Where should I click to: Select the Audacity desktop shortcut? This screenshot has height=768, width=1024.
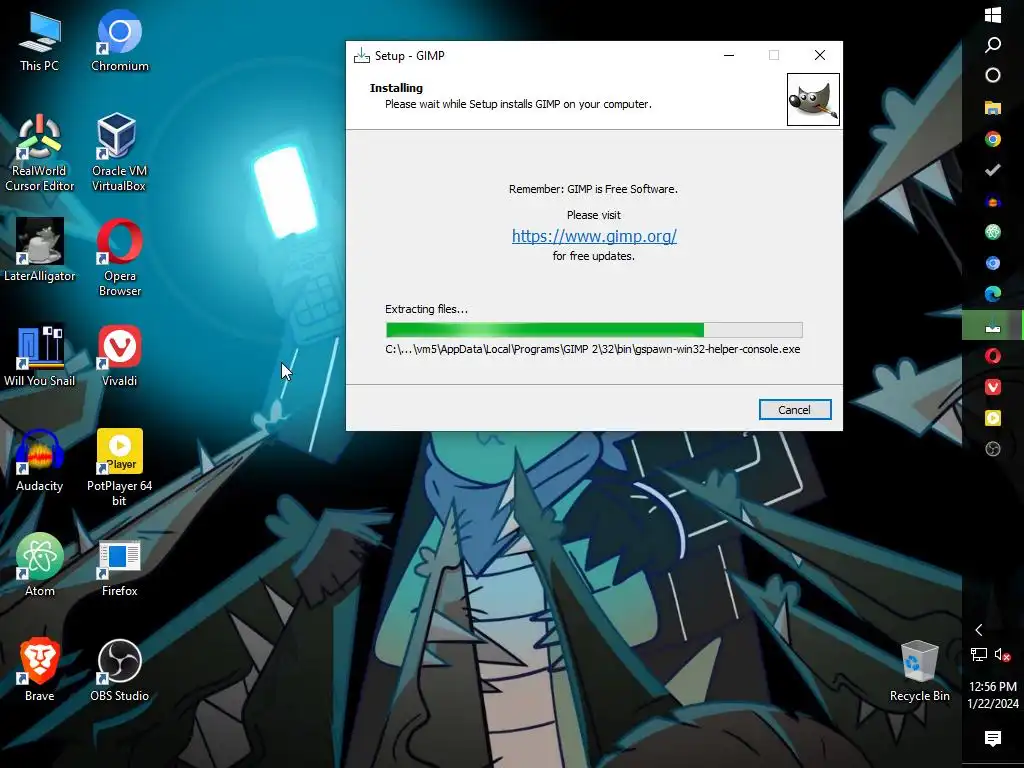(39, 461)
